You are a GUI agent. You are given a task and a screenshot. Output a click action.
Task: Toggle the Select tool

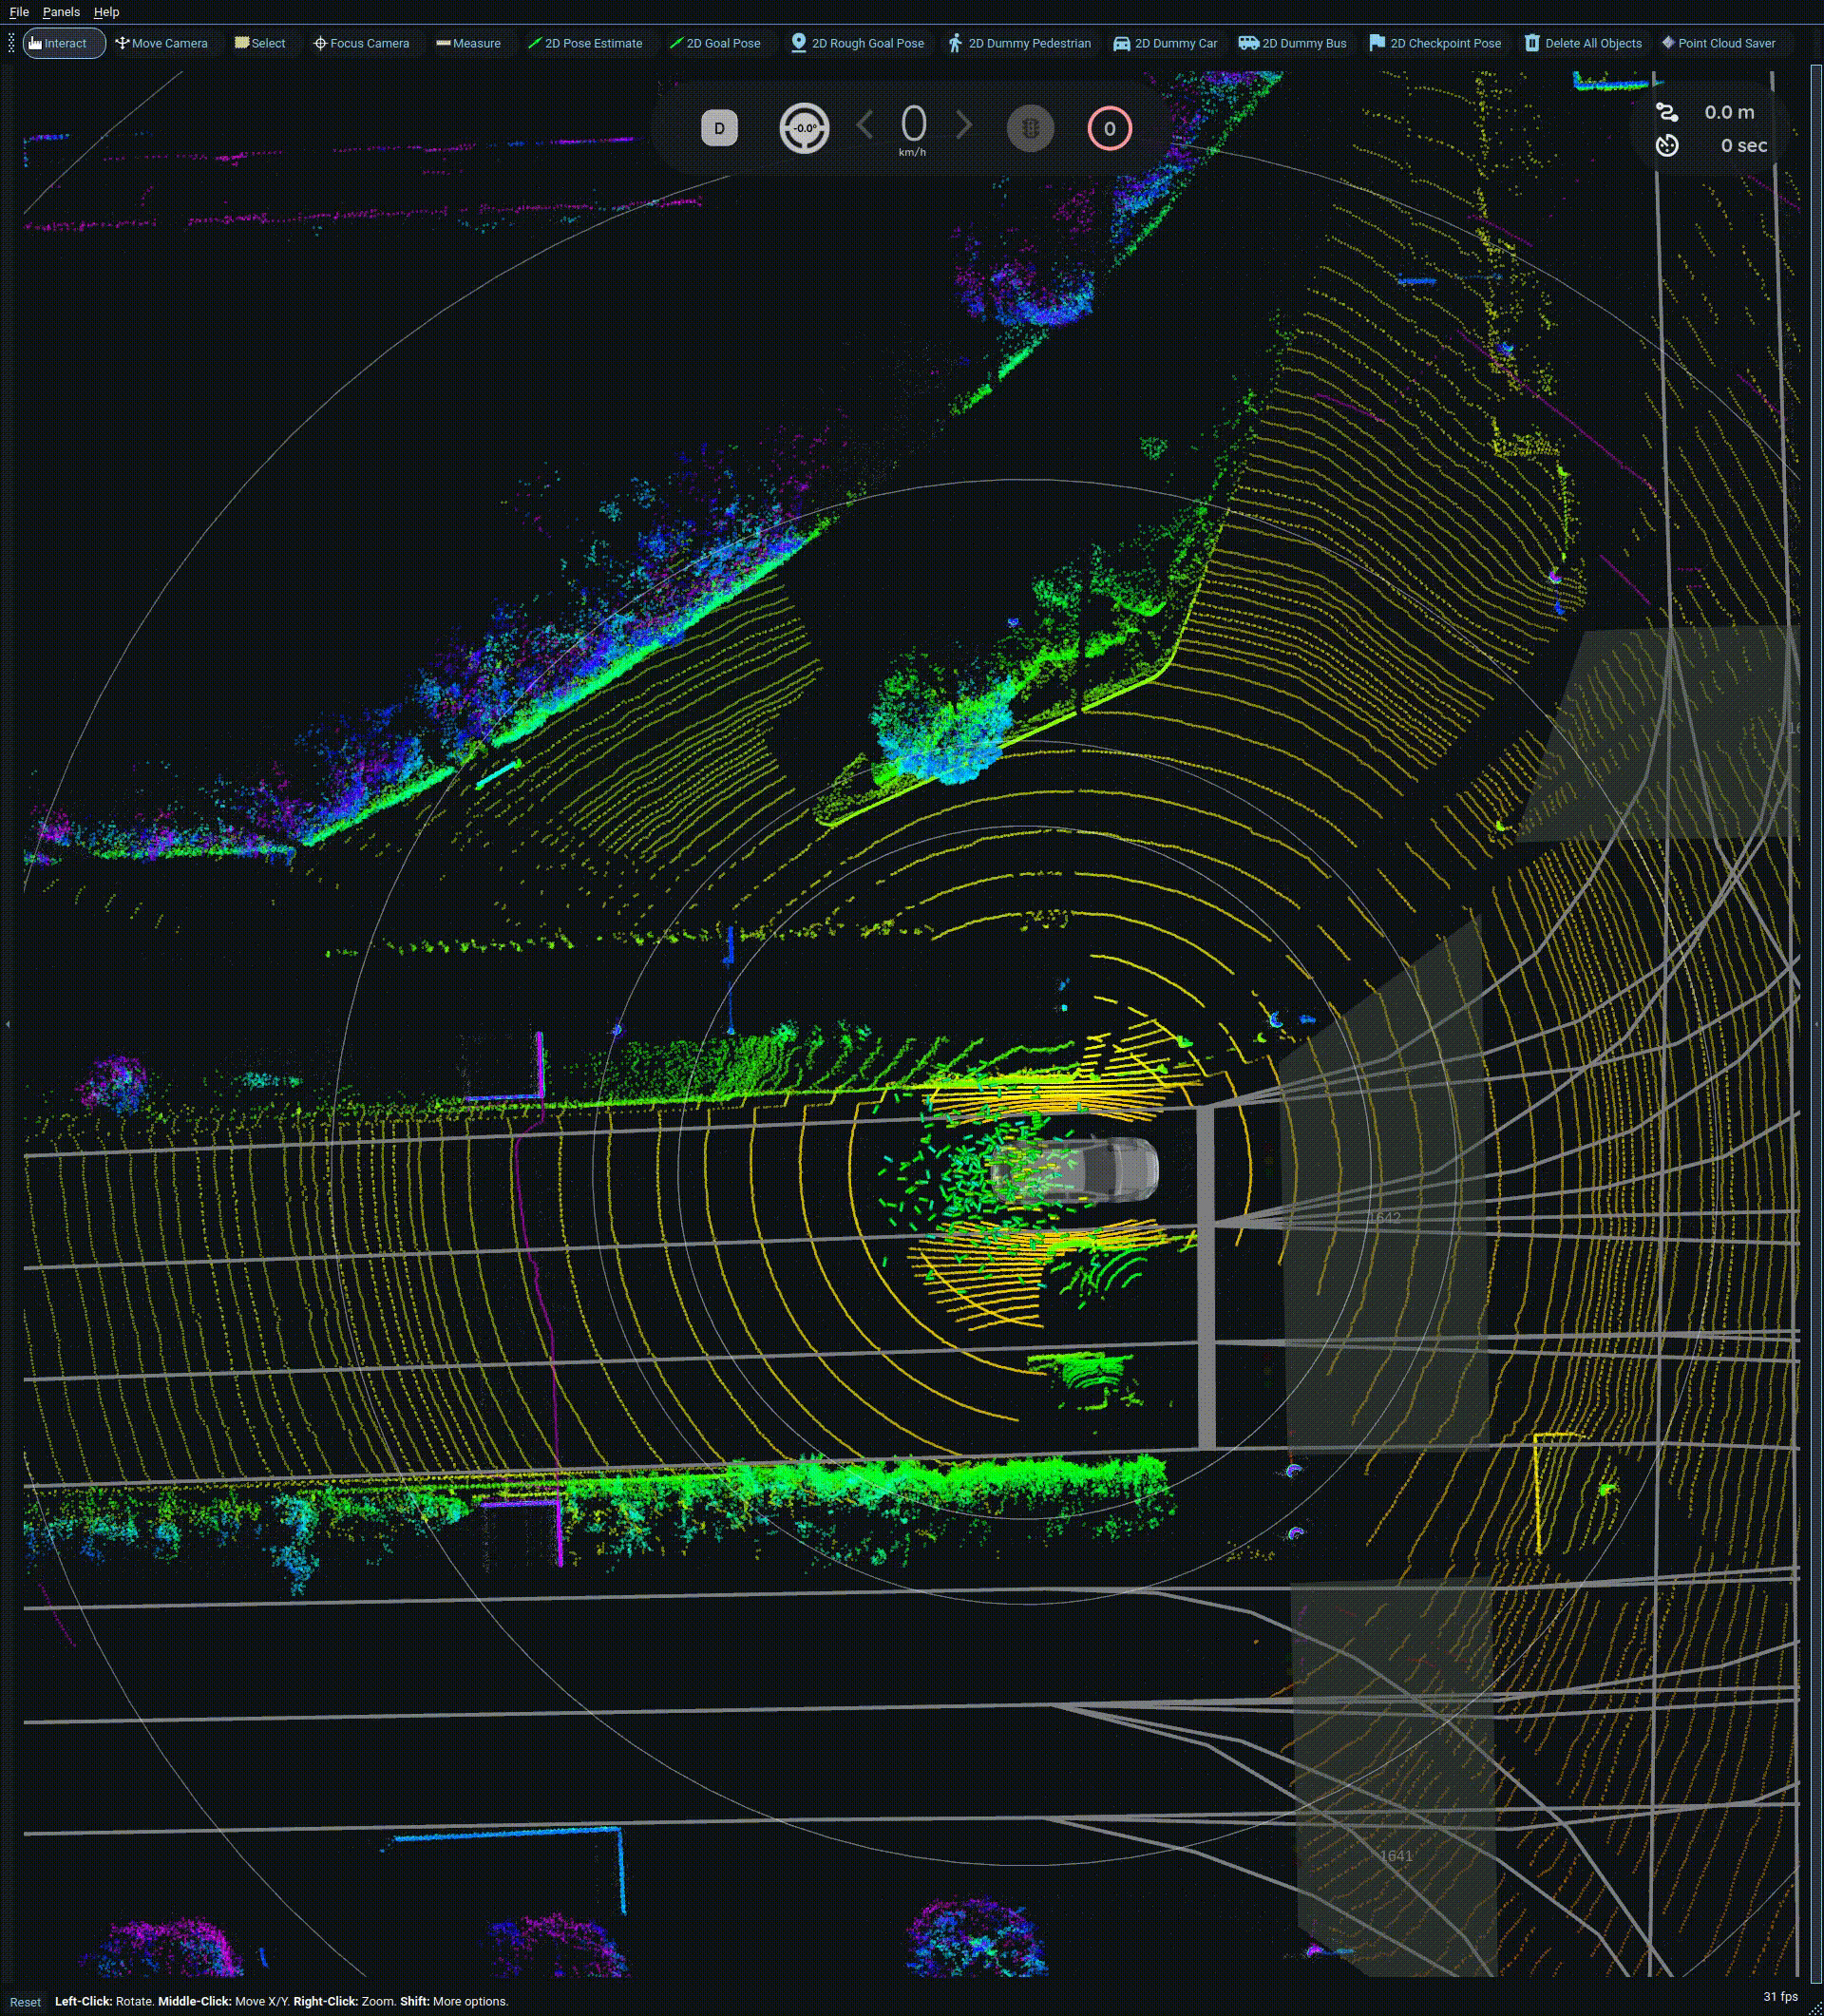click(260, 43)
